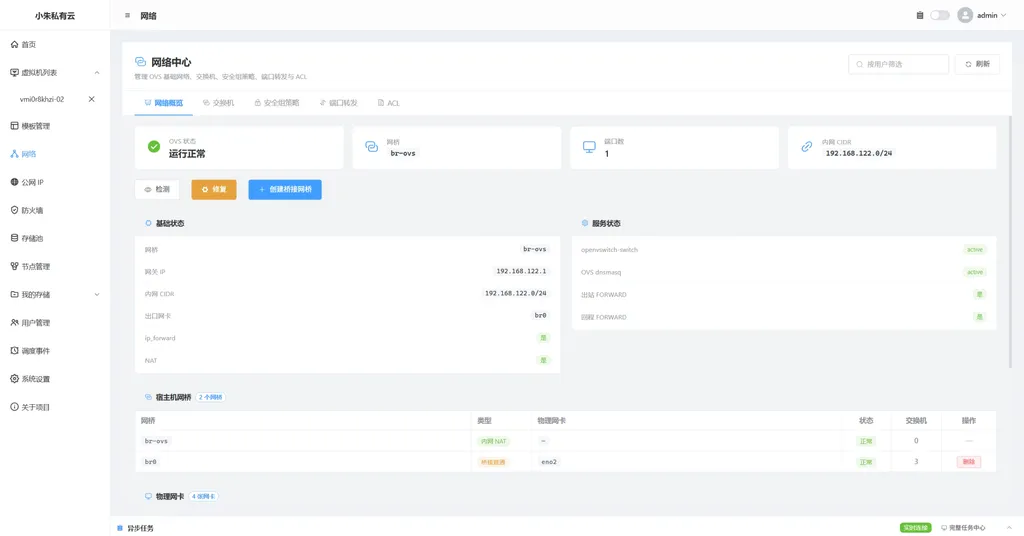The width and height of the screenshot is (1024, 536).
Task: Open the admin user dropdown
Action: point(982,15)
